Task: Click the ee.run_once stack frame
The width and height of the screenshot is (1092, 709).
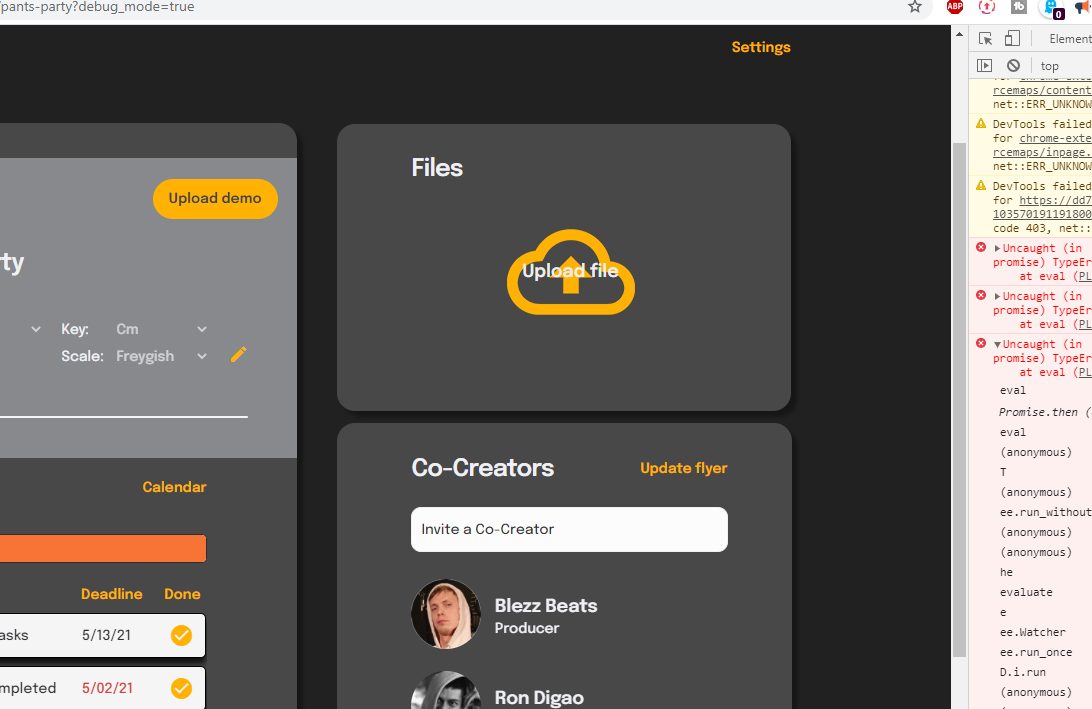Action: click(1036, 653)
